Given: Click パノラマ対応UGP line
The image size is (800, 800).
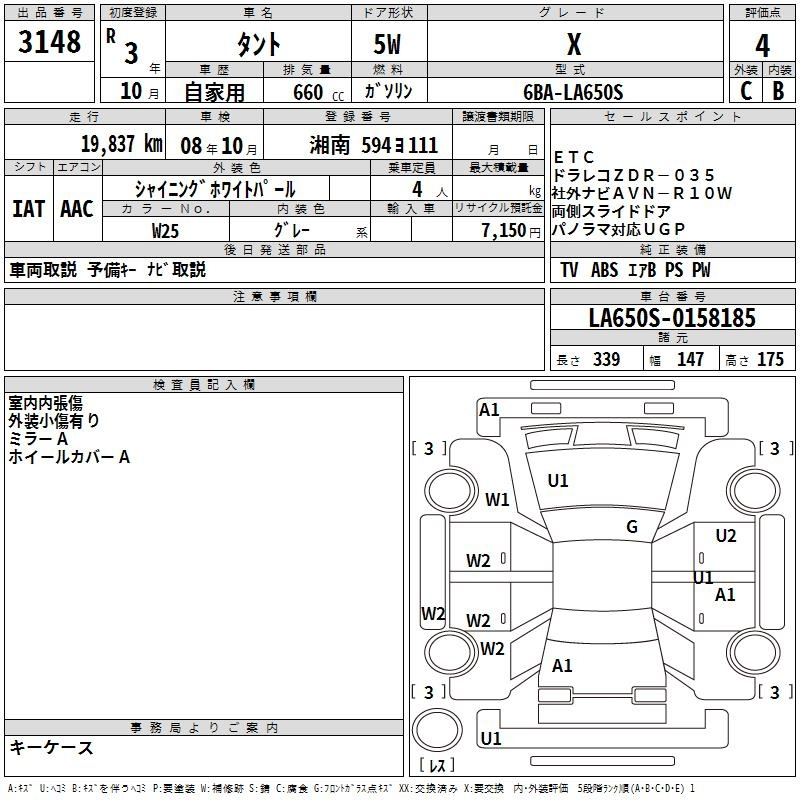Looking at the screenshot, I should [618, 229].
